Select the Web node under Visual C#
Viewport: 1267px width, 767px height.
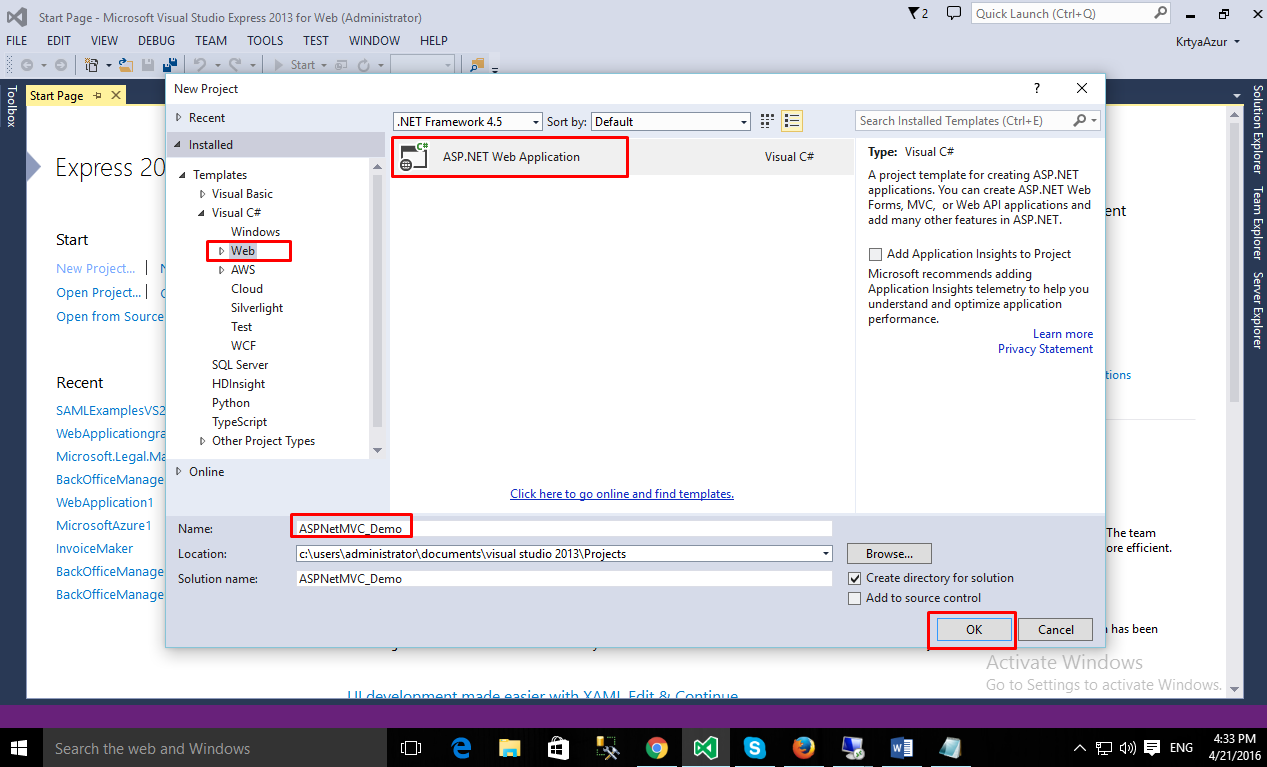[243, 251]
